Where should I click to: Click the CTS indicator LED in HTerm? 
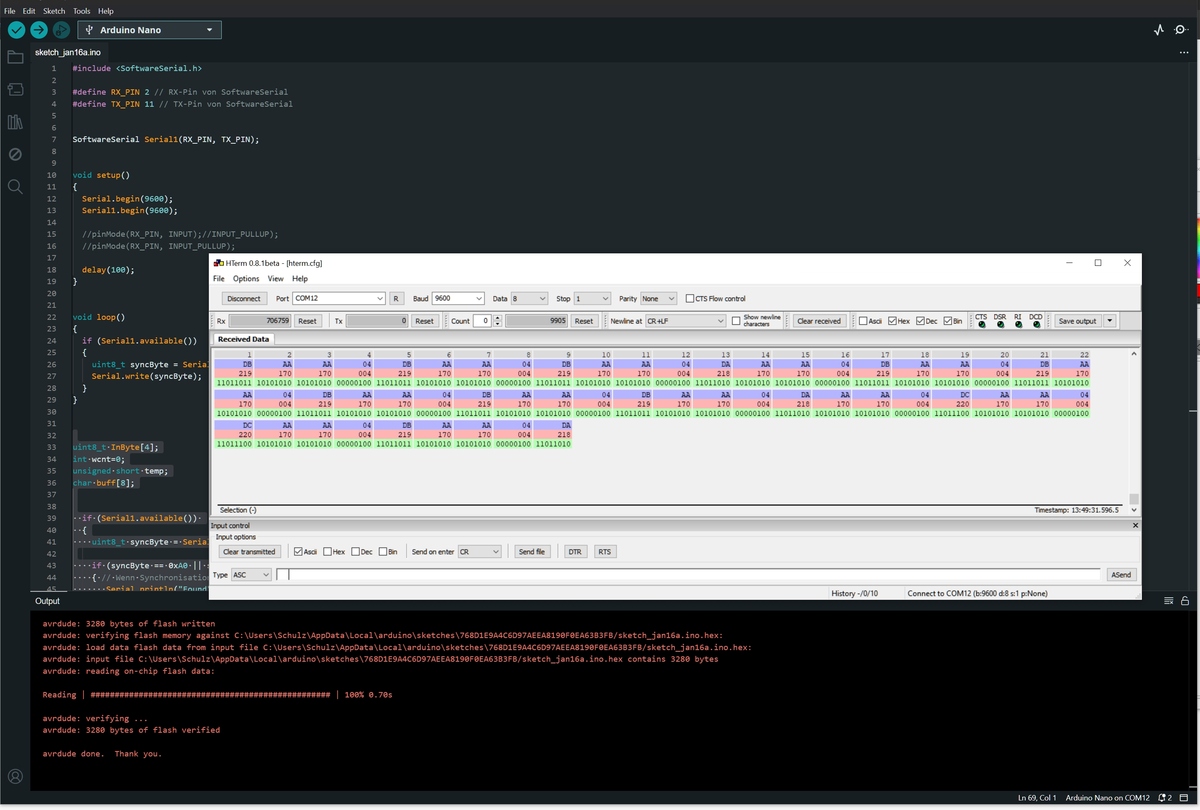coord(981,324)
